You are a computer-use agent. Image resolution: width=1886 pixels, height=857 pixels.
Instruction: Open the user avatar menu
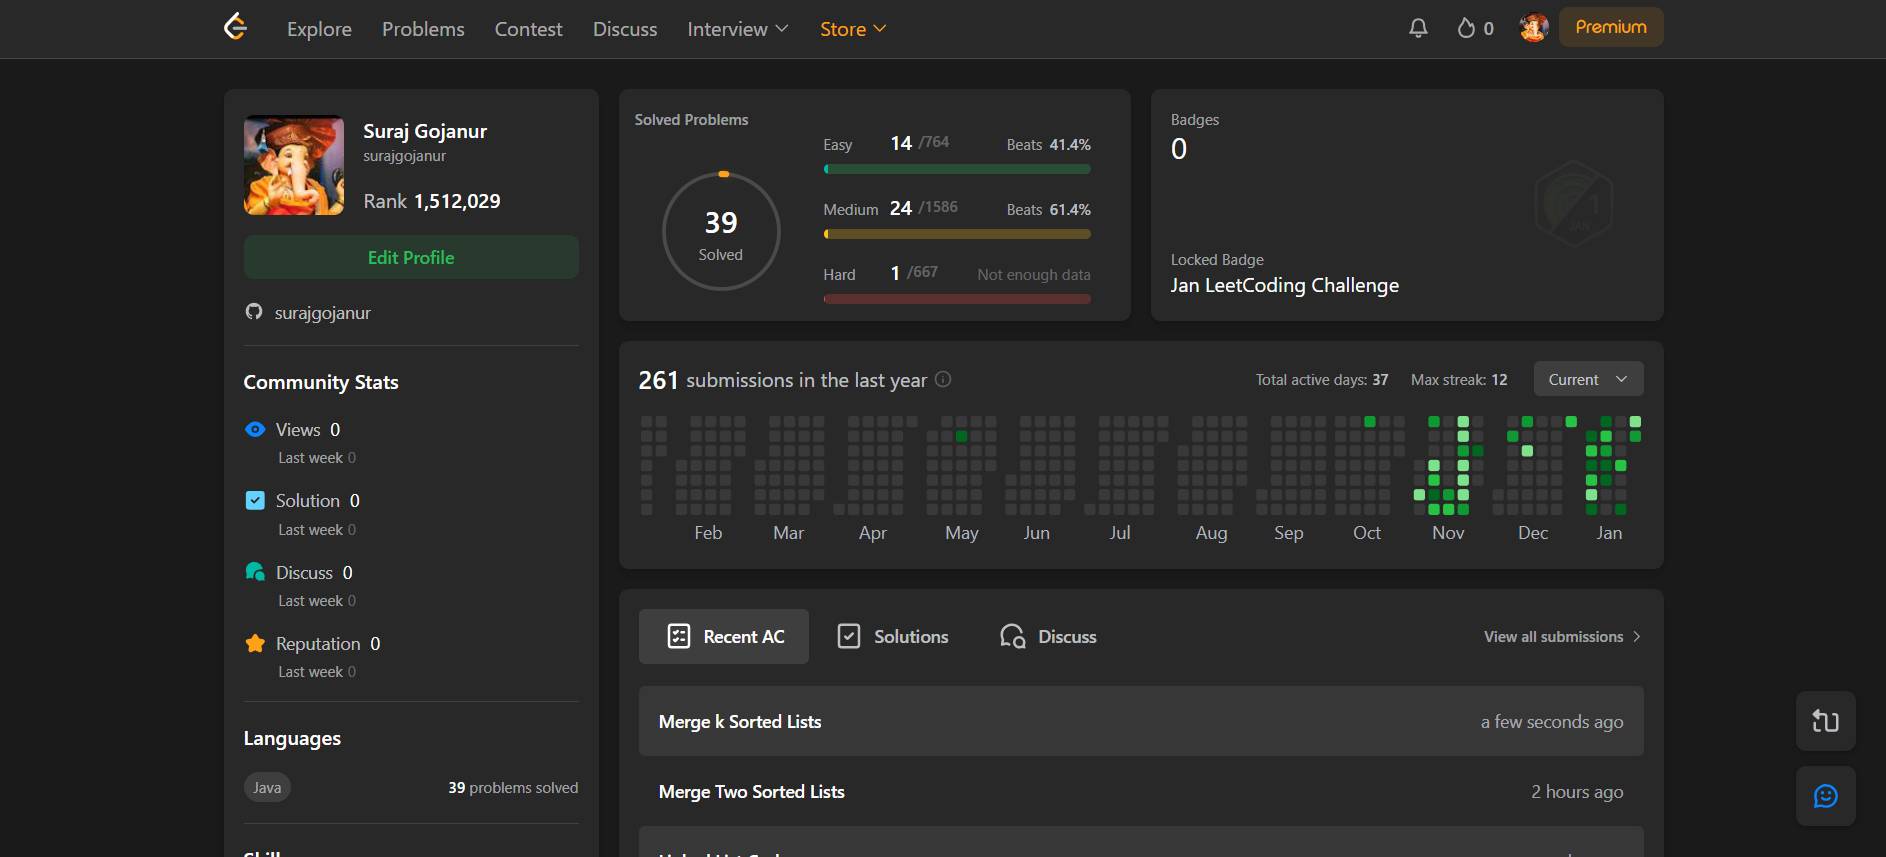[x=1533, y=28]
